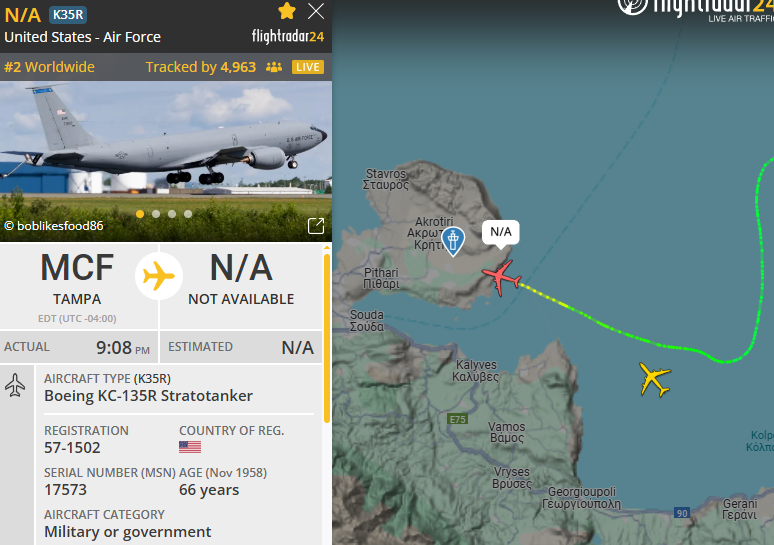Click the viewers icon beside 4,963
Screen dimensions: 774x545
coord(274,67)
